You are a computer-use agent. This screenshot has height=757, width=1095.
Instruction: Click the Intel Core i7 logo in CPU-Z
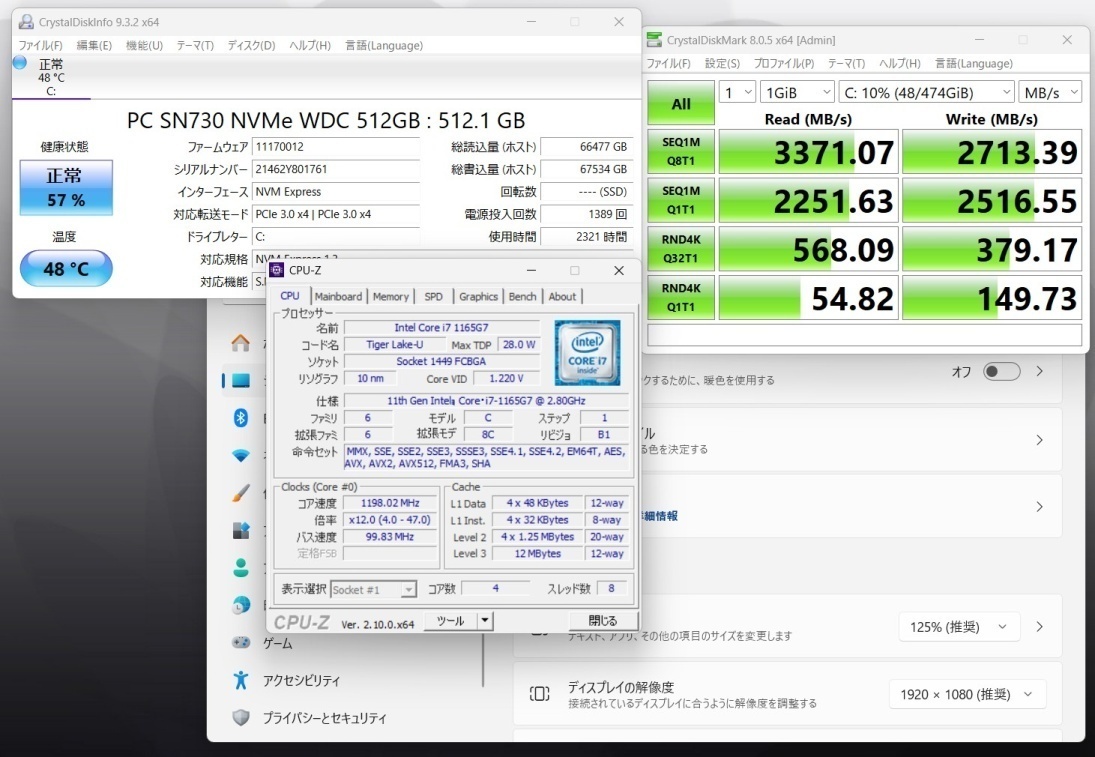(x=587, y=353)
